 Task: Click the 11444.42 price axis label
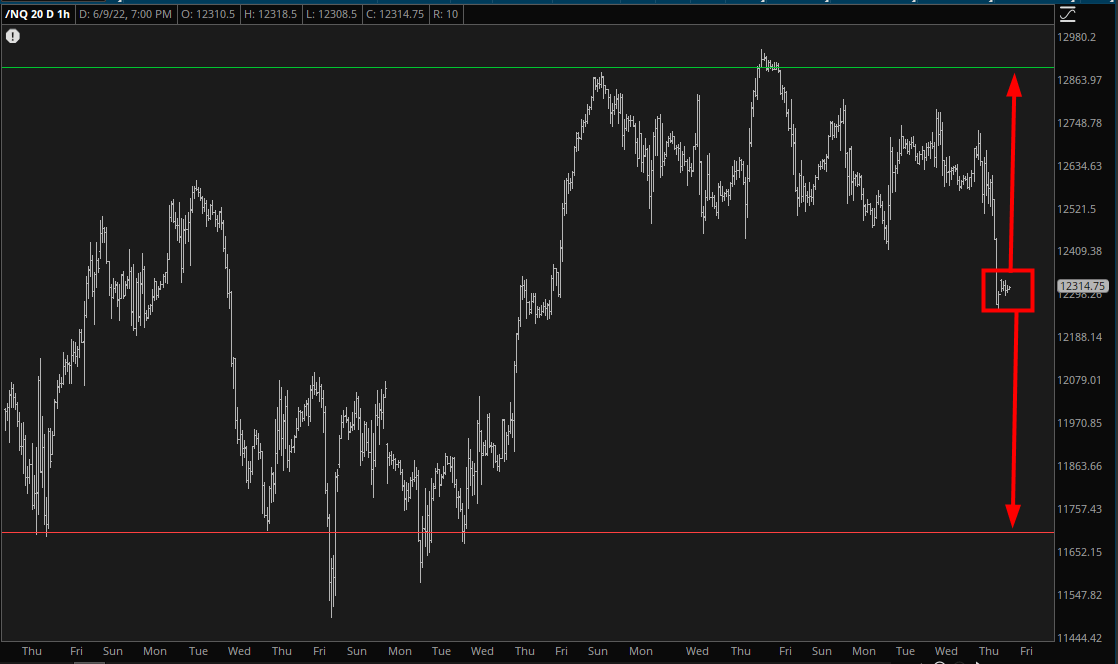coord(1080,638)
